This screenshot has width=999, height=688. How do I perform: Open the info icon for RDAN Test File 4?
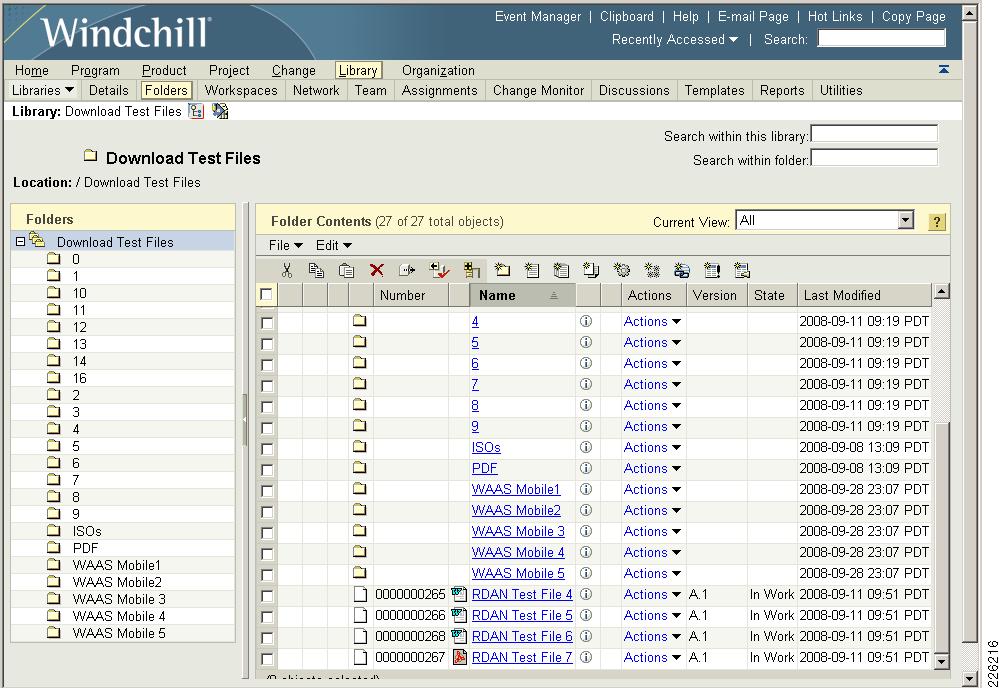(586, 594)
